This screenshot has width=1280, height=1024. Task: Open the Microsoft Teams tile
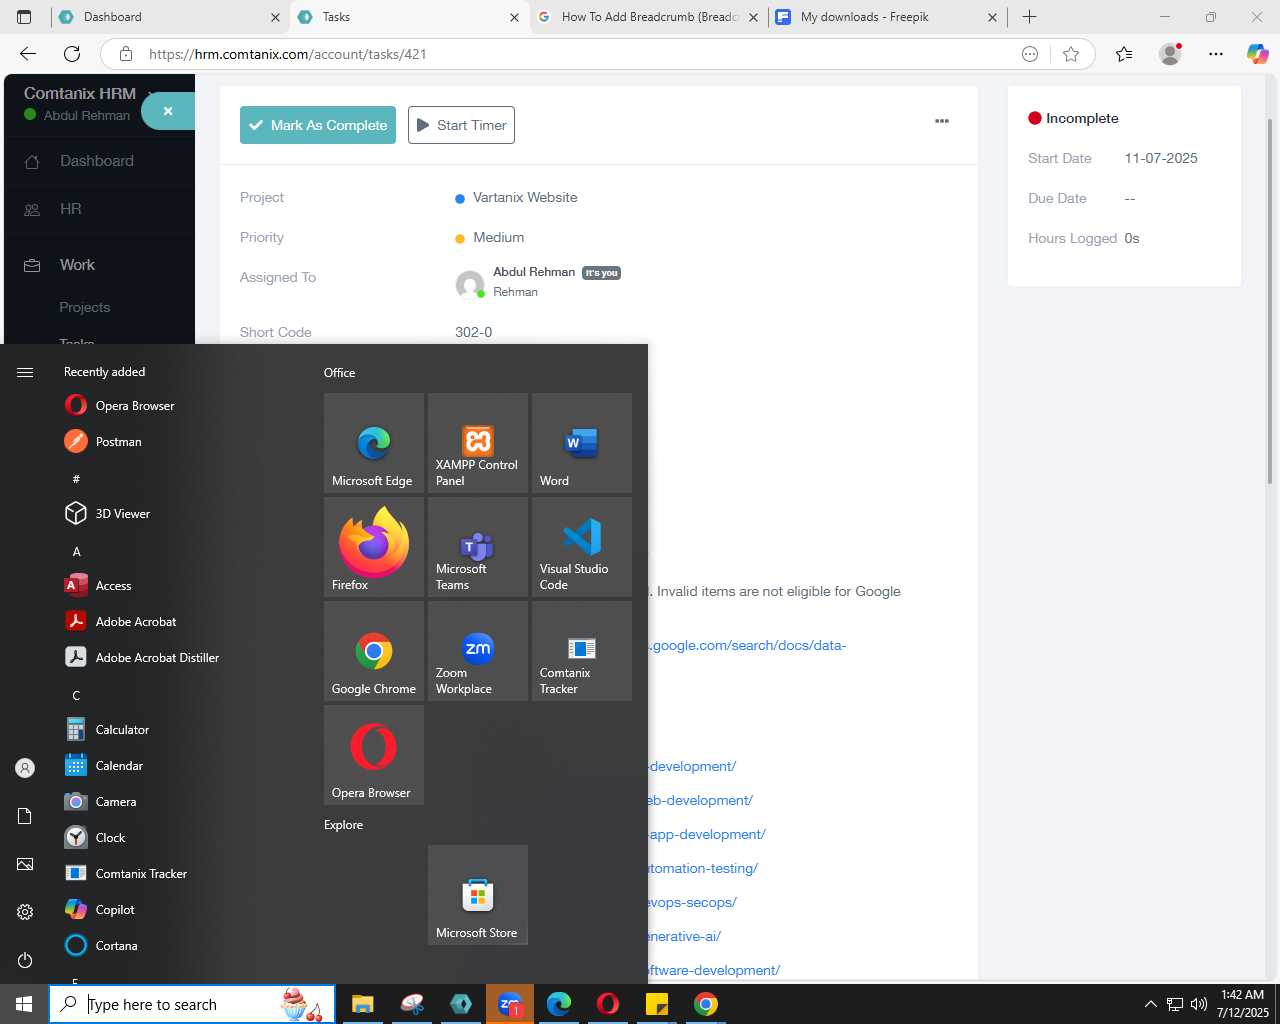(x=478, y=547)
